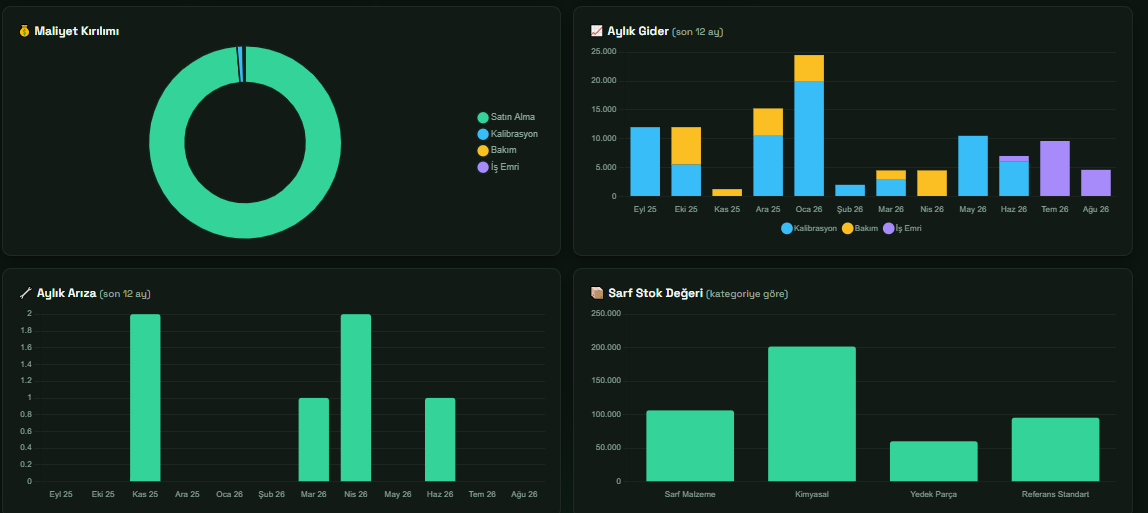Viewport: 1148px width, 513px height.
Task: Click the purple İş Emri swatch in doughnut legend
Action: 482,168
